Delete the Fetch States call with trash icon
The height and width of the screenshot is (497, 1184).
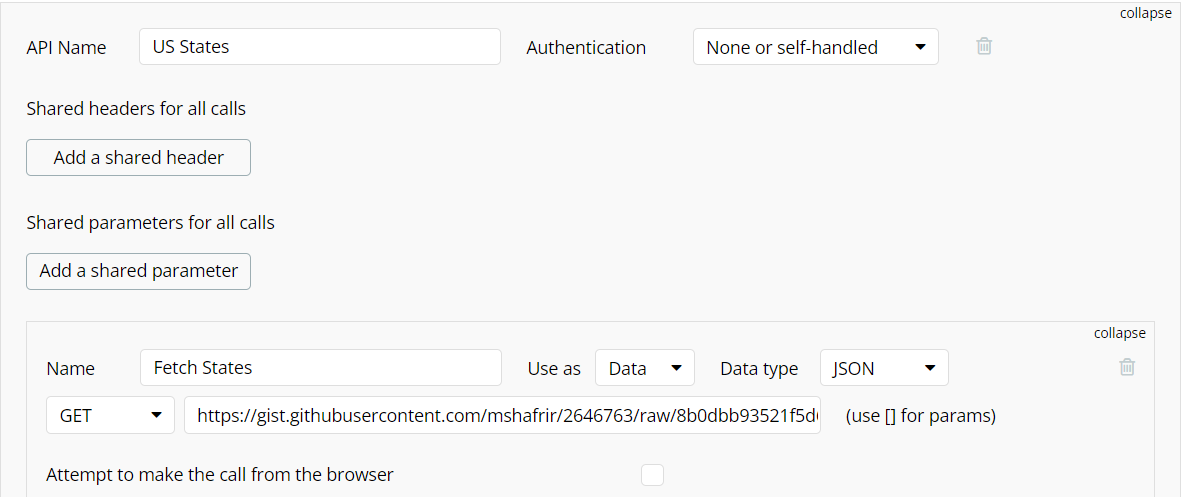click(x=1127, y=367)
